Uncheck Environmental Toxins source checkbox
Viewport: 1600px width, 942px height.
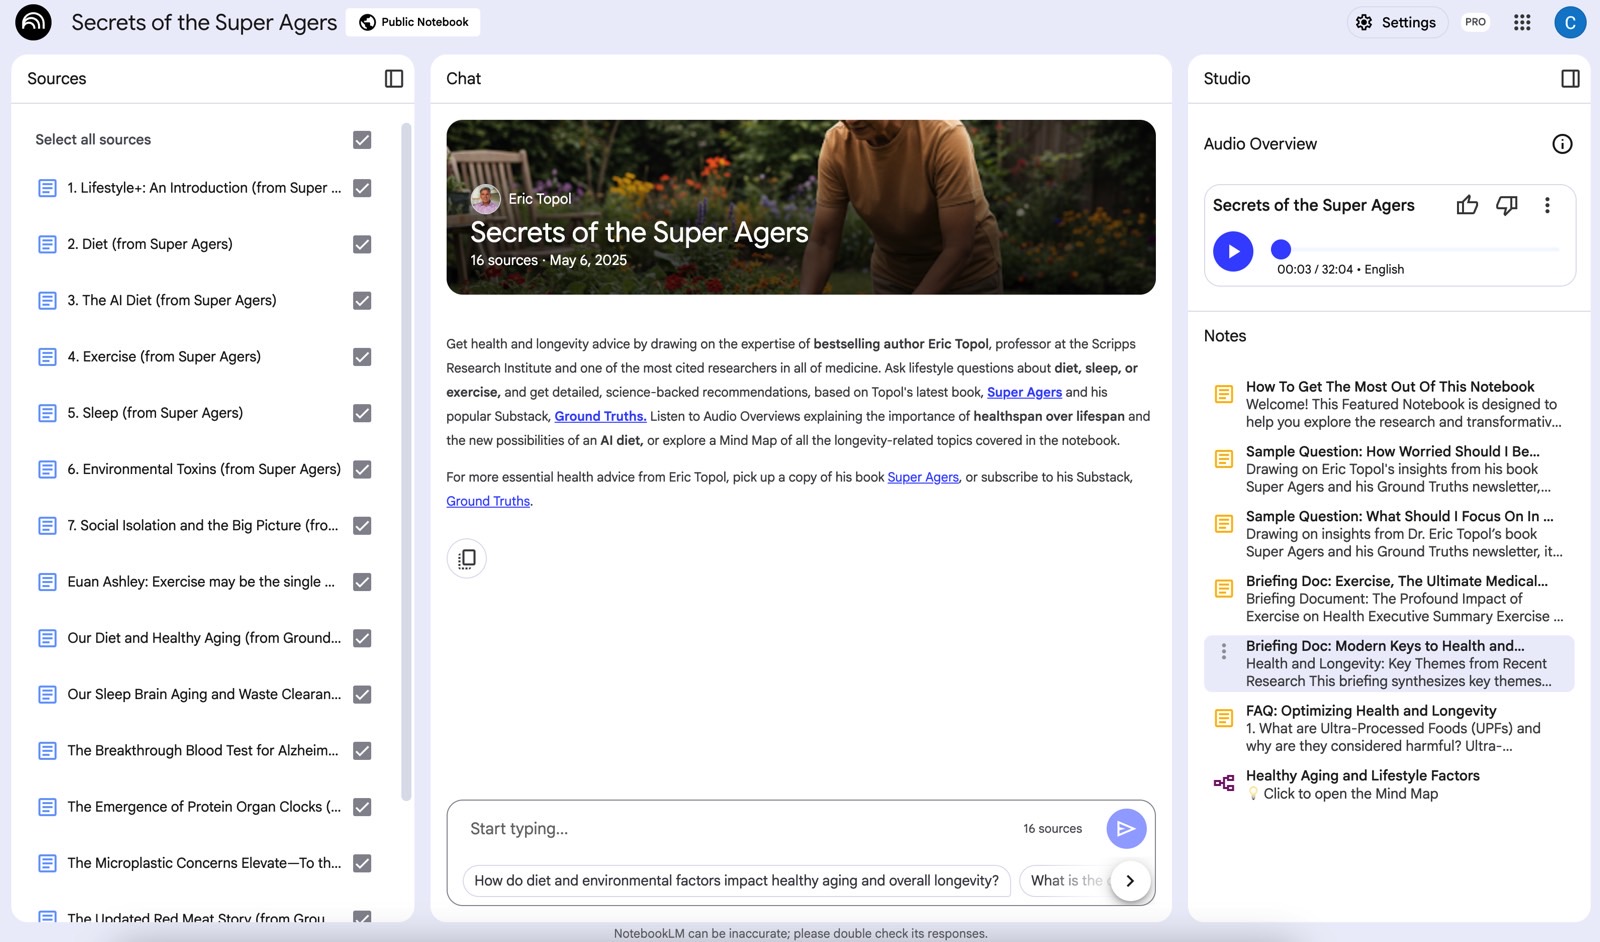click(362, 469)
